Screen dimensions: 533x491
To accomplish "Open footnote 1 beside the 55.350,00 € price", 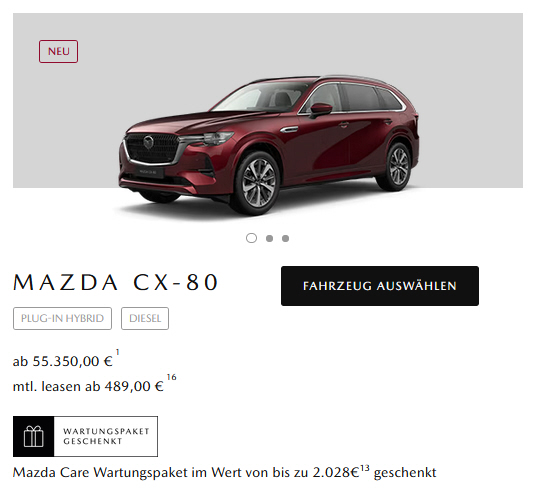I will pos(118,352).
